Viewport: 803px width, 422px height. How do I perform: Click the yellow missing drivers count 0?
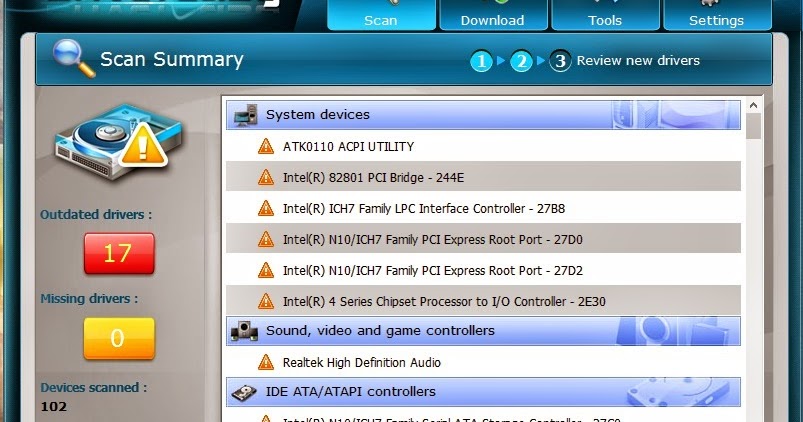click(119, 339)
